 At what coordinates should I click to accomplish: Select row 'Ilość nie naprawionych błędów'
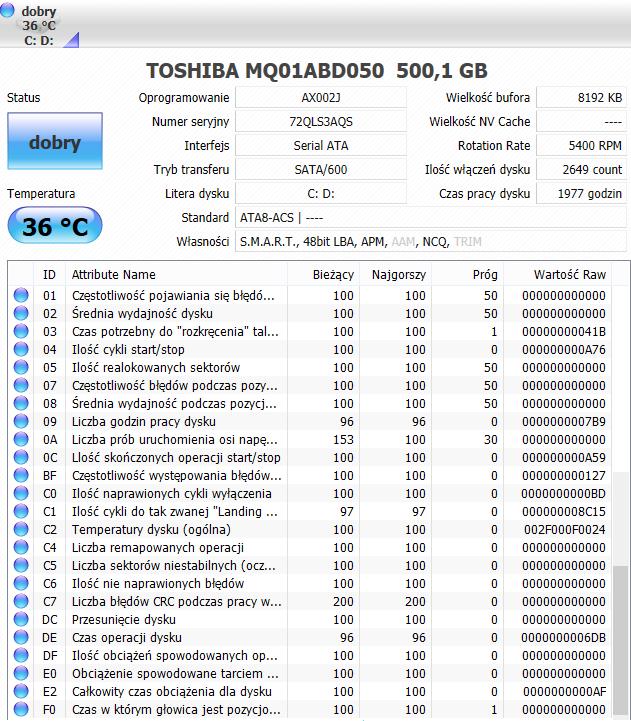(310, 583)
